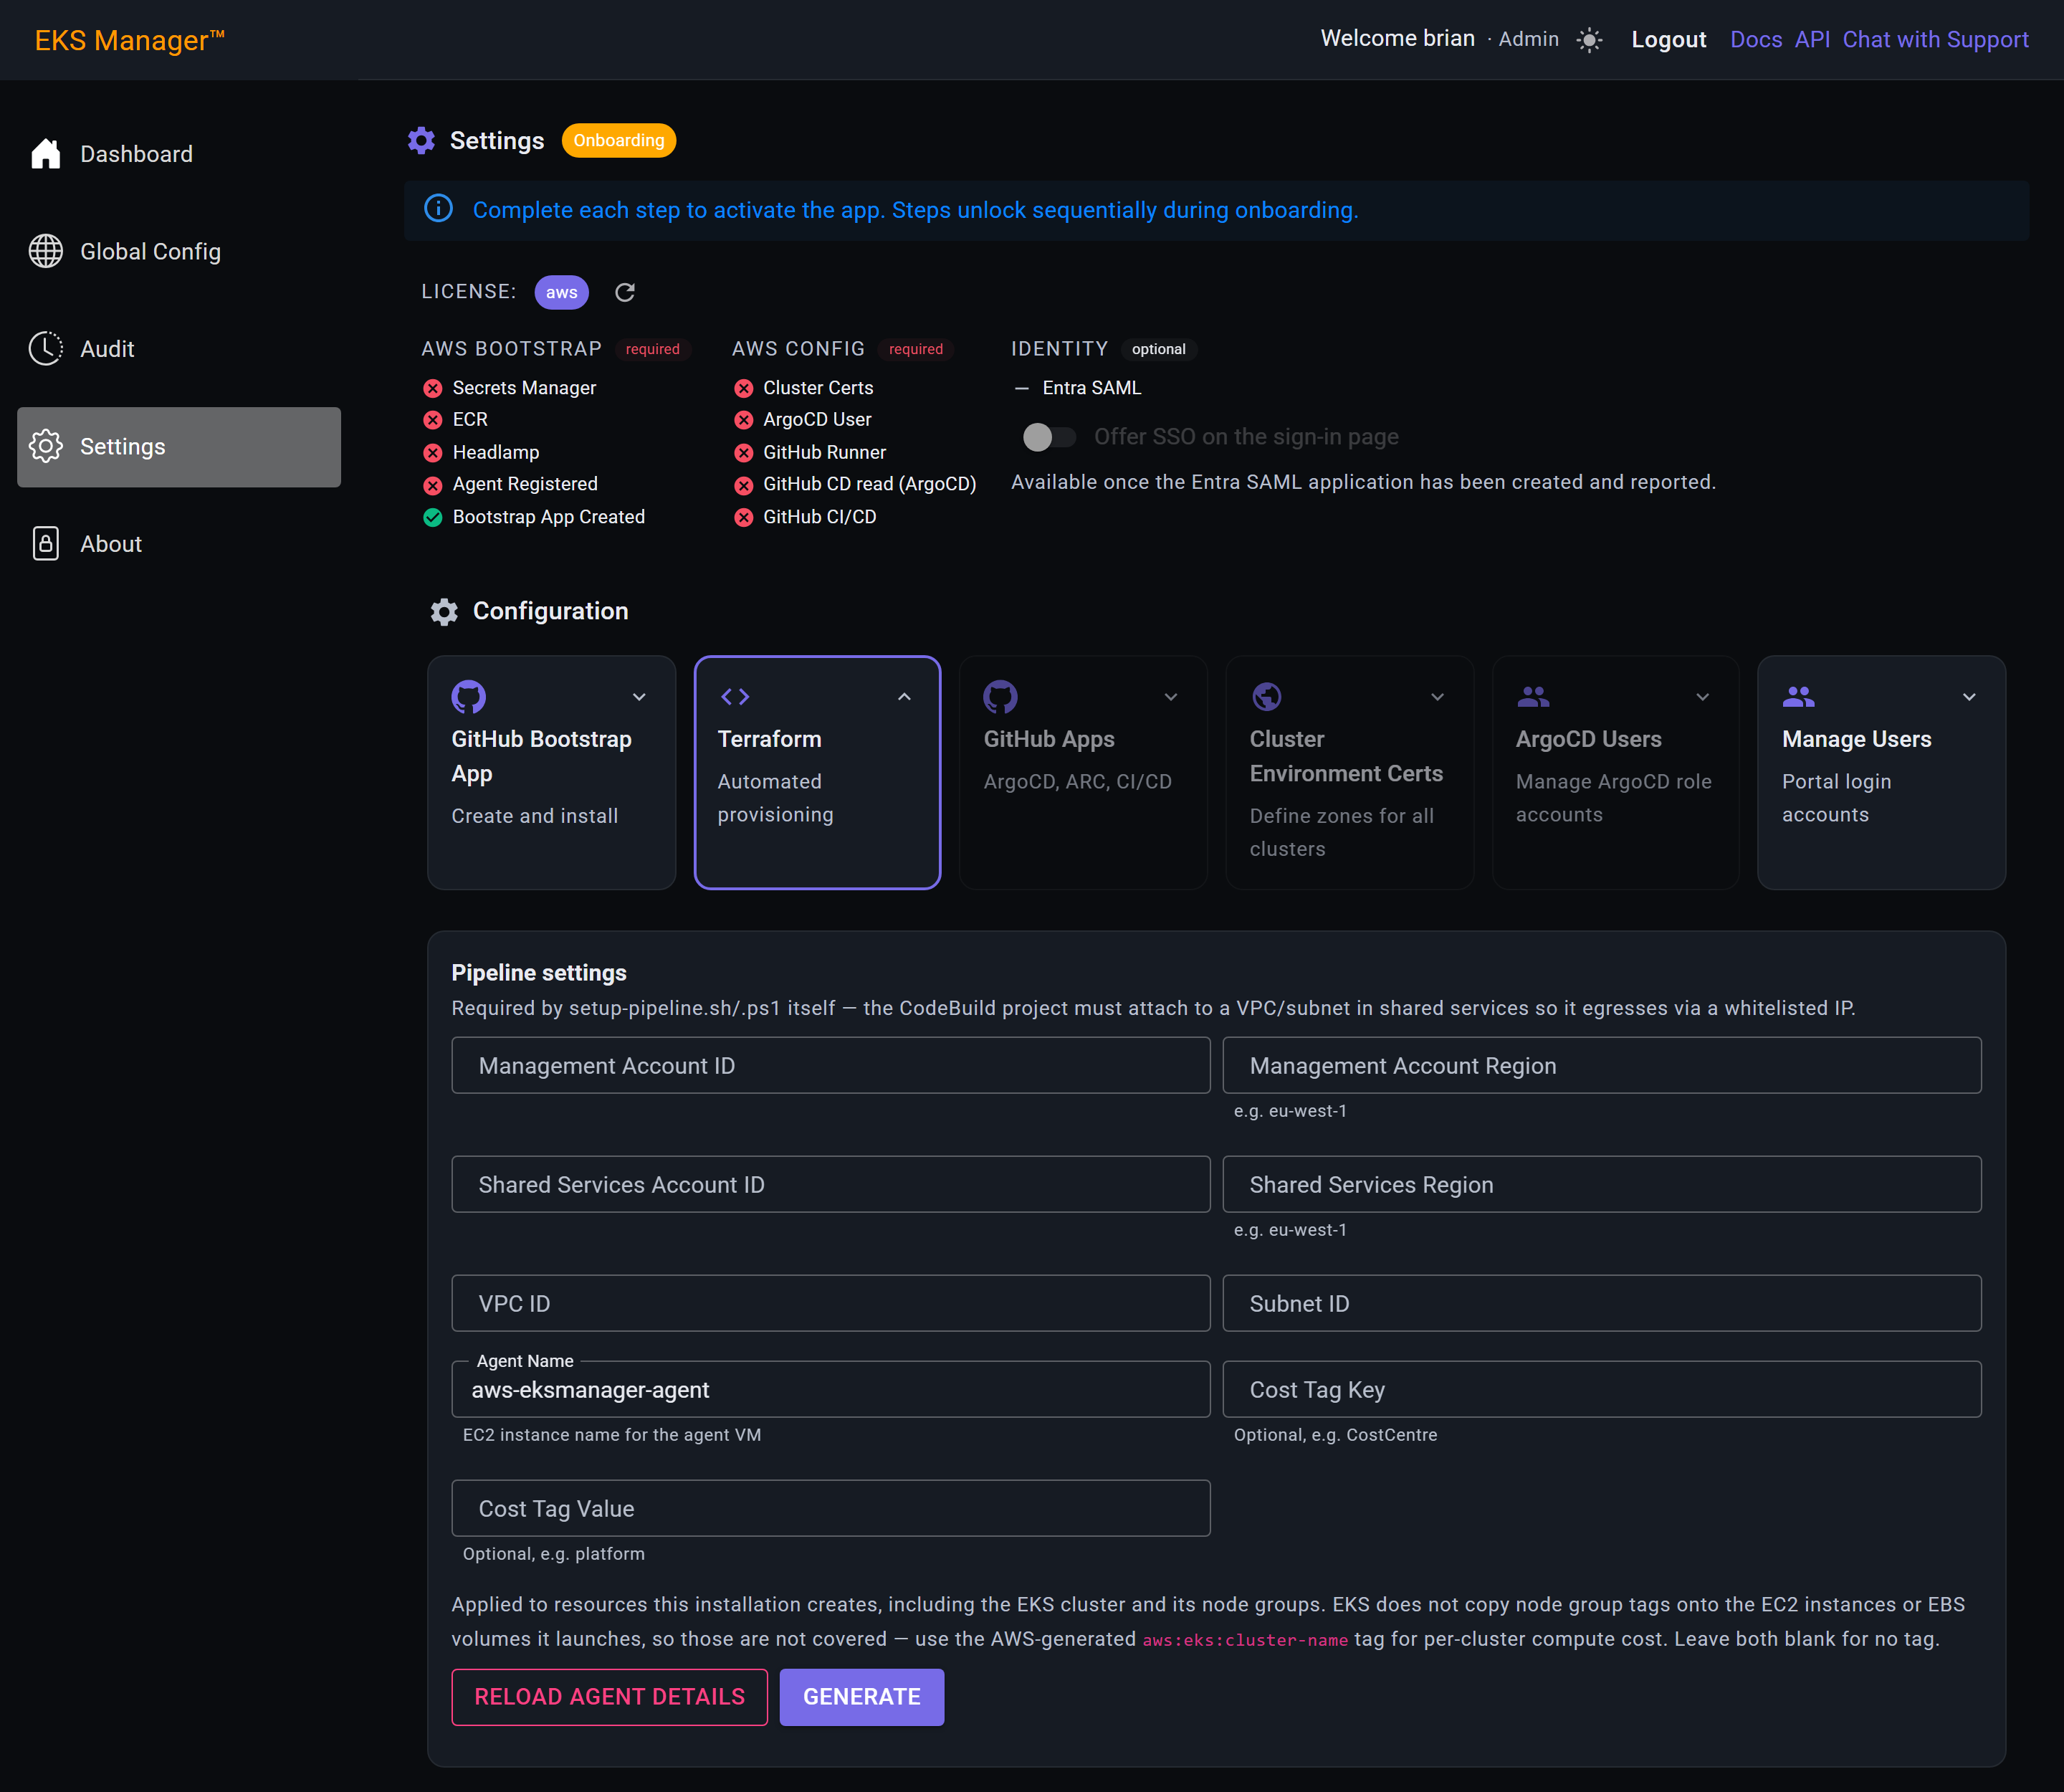The image size is (2064, 1792).
Task: Expand the GitHub Bootstrap App card chevron
Action: point(639,697)
